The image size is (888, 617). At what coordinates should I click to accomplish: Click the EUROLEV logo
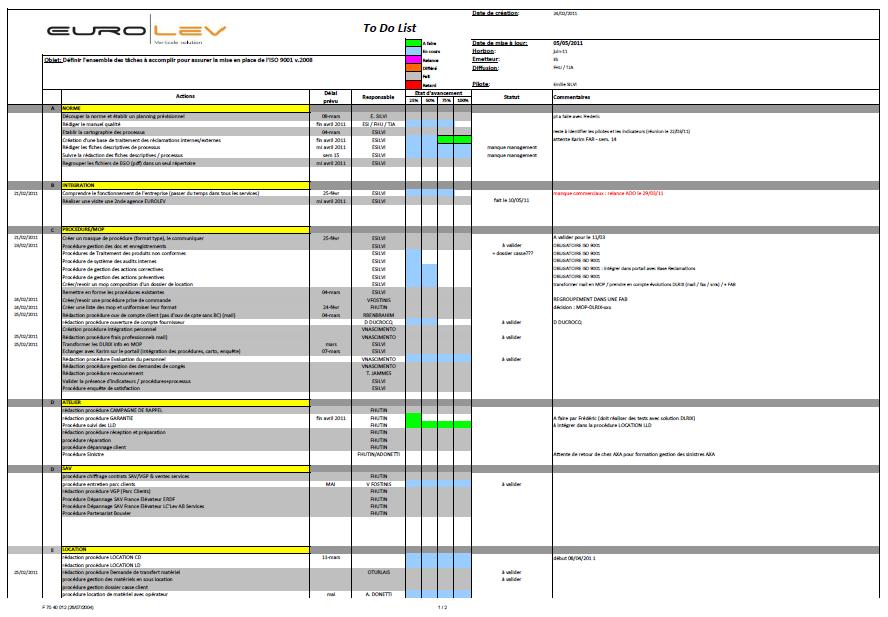pos(136,32)
